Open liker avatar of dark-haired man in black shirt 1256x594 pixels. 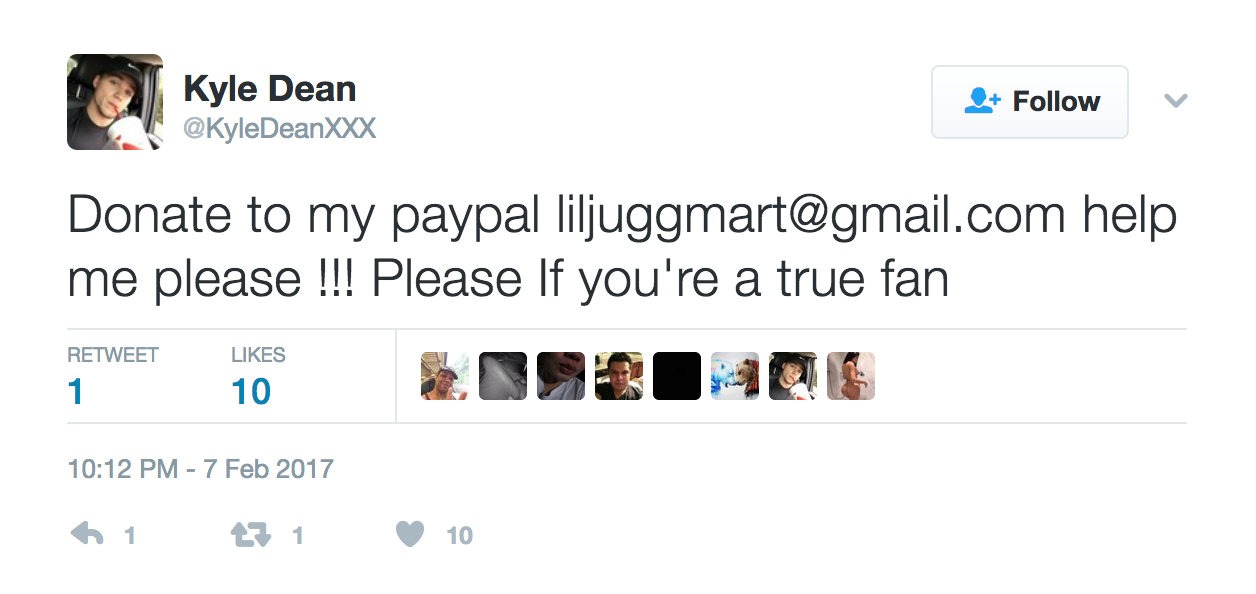619,376
